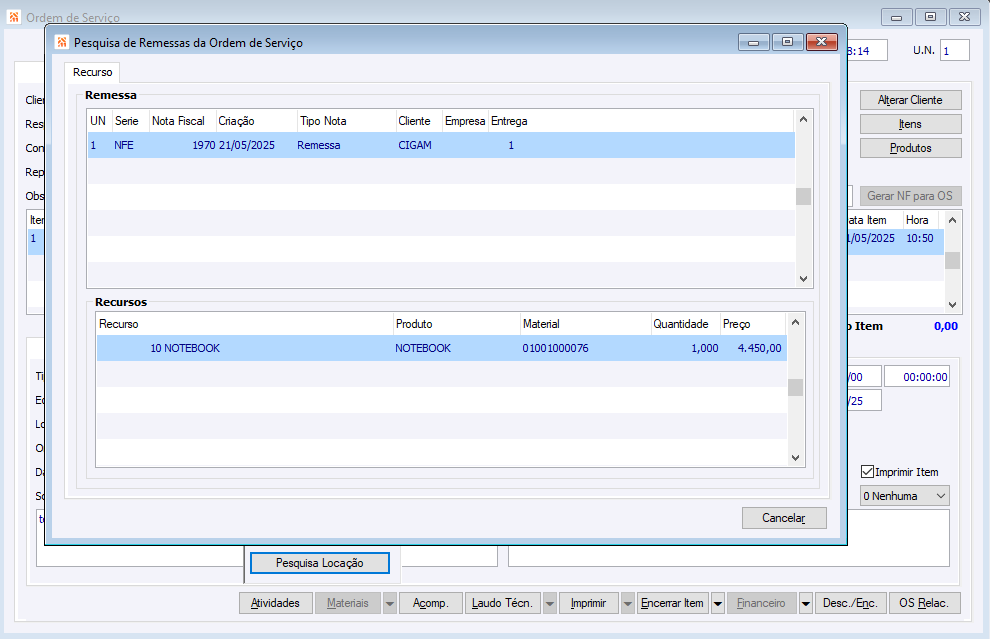Click the Empresa column header

click(465, 121)
